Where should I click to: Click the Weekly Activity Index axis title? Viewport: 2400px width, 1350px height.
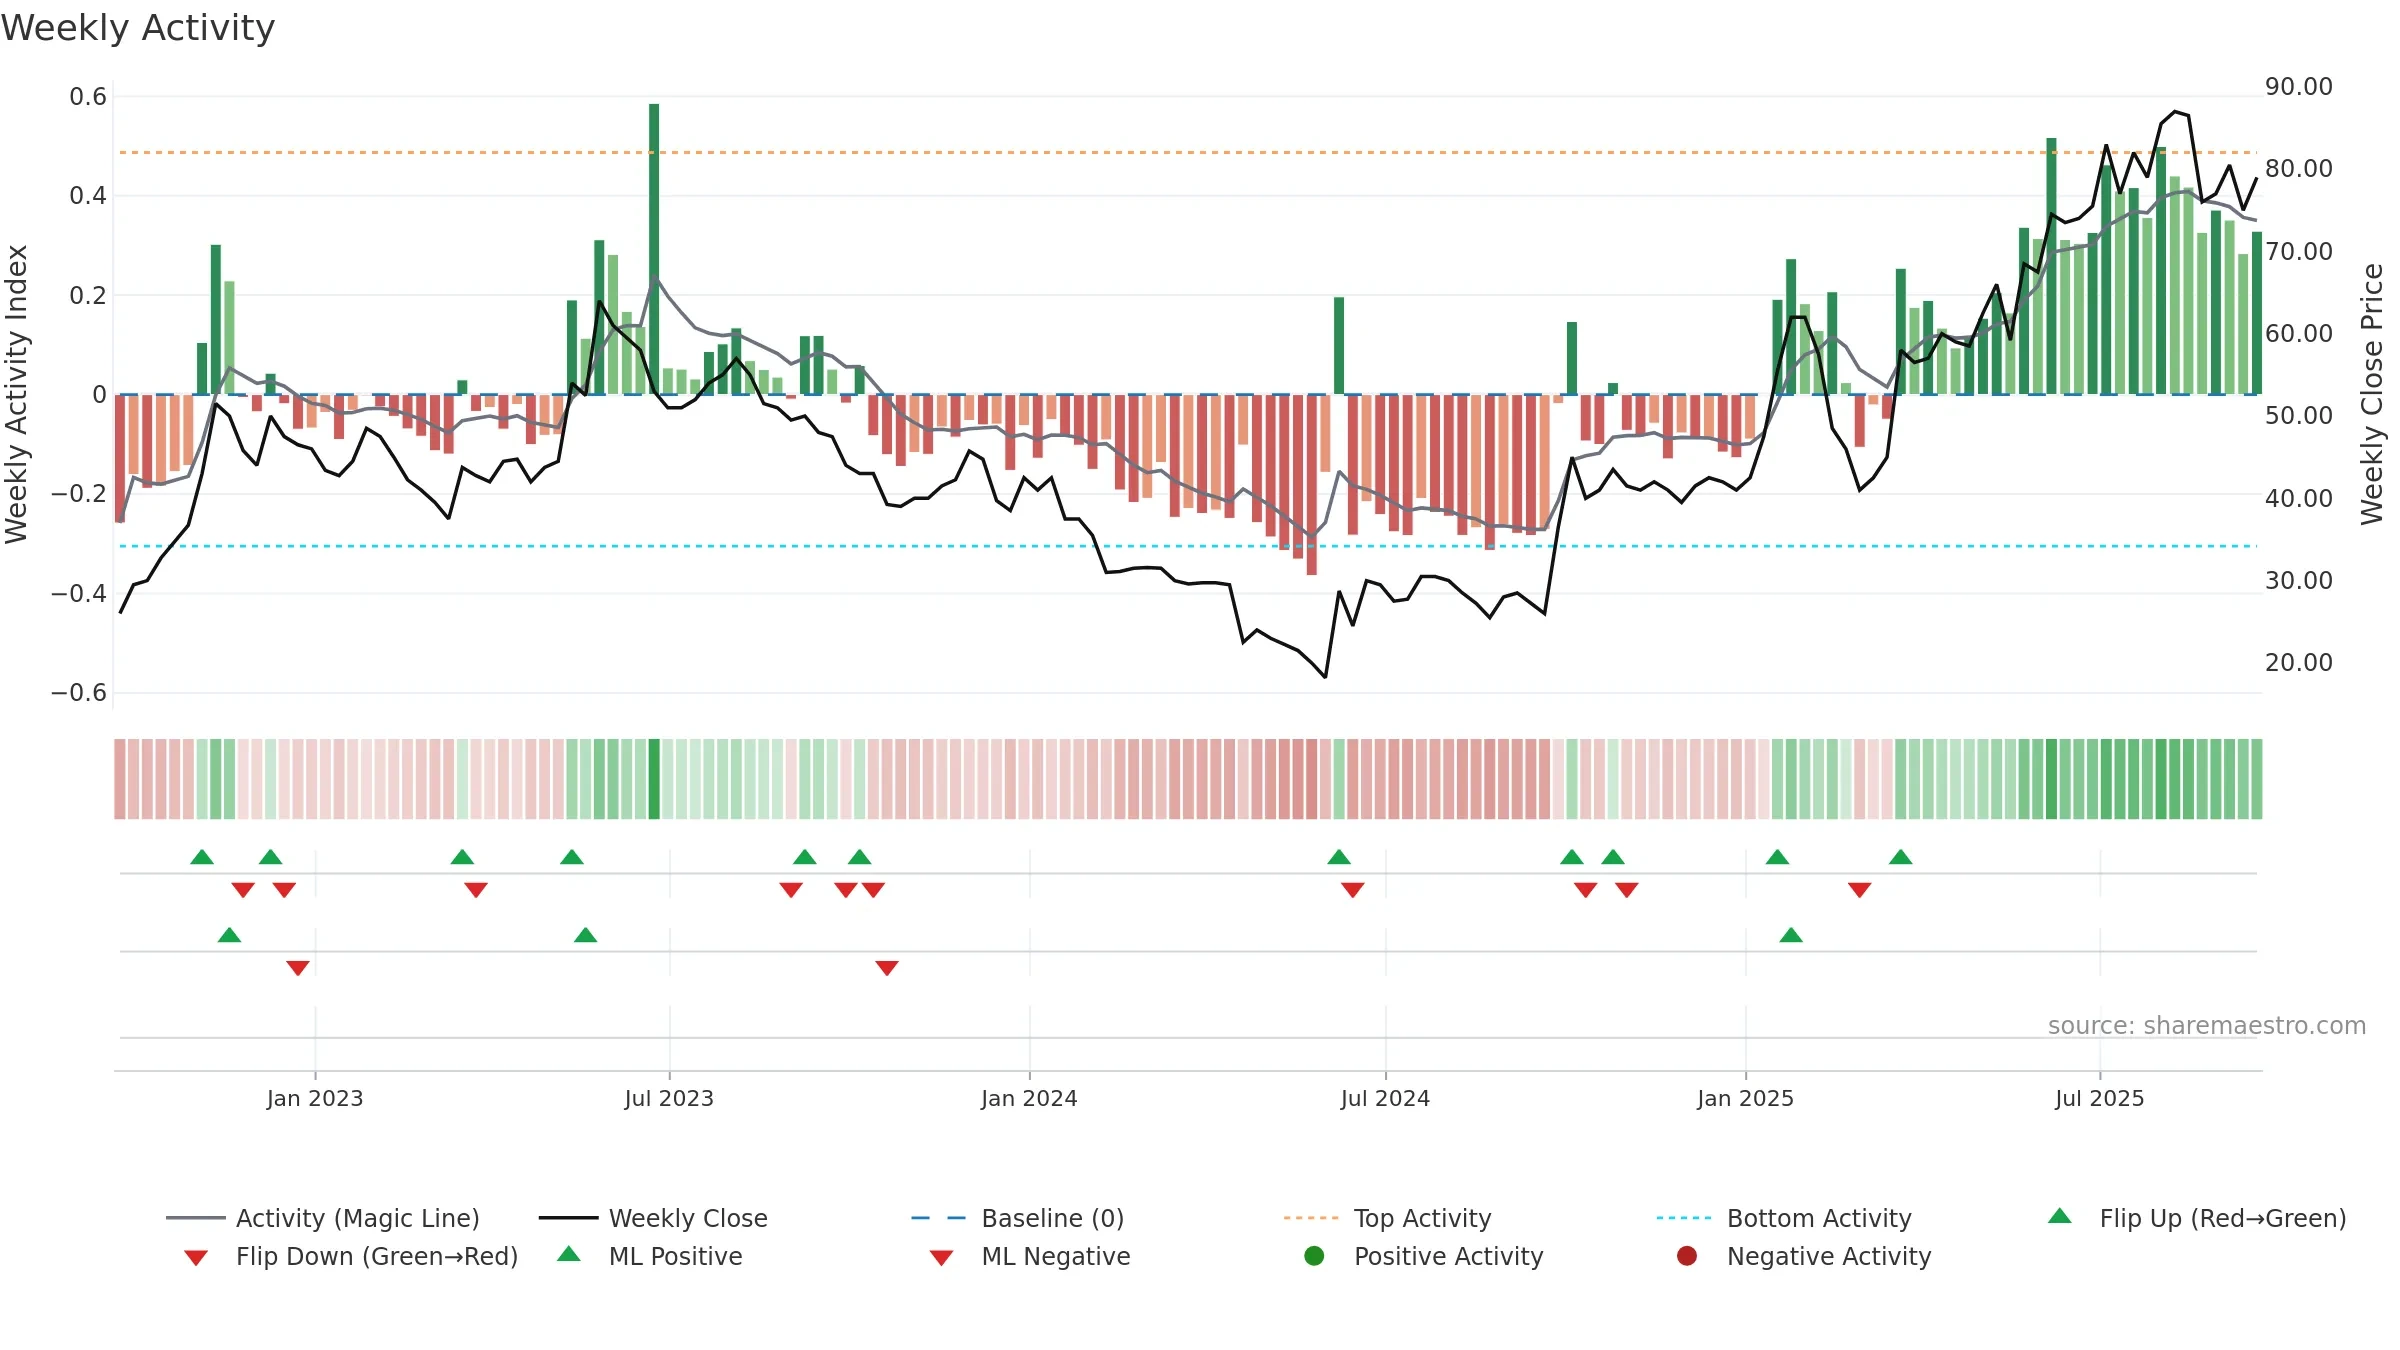(16, 394)
